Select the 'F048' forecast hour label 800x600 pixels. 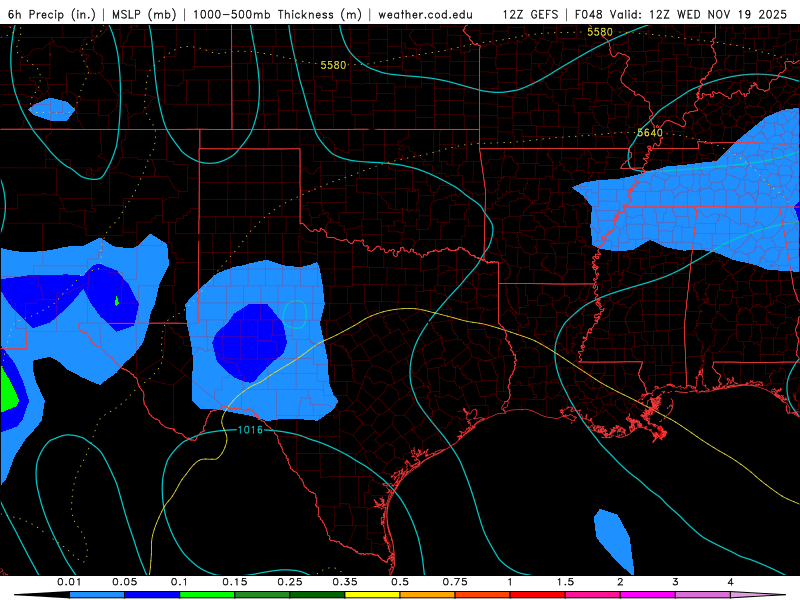point(588,14)
